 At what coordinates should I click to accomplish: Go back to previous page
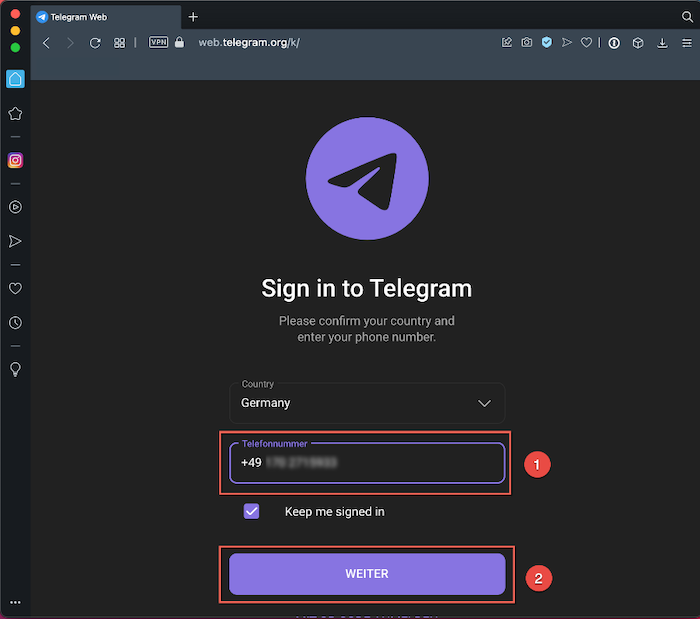46,43
